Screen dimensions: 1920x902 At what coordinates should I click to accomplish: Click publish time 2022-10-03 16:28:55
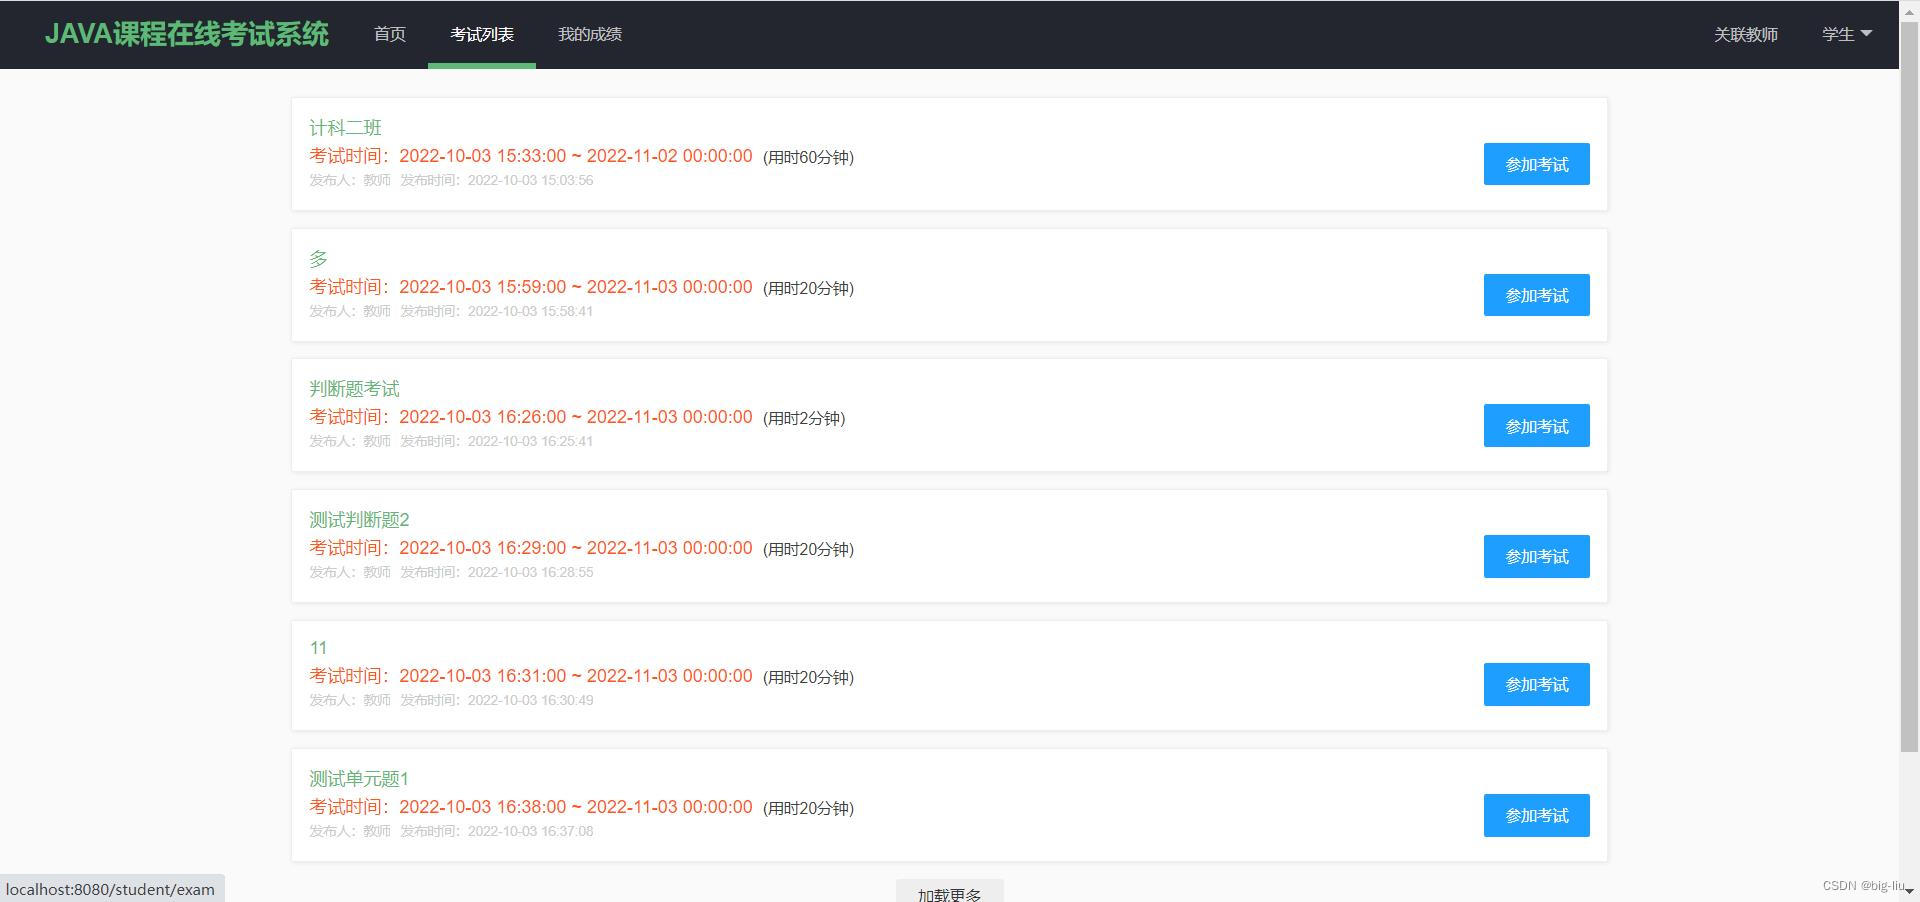pyautogui.click(x=530, y=572)
